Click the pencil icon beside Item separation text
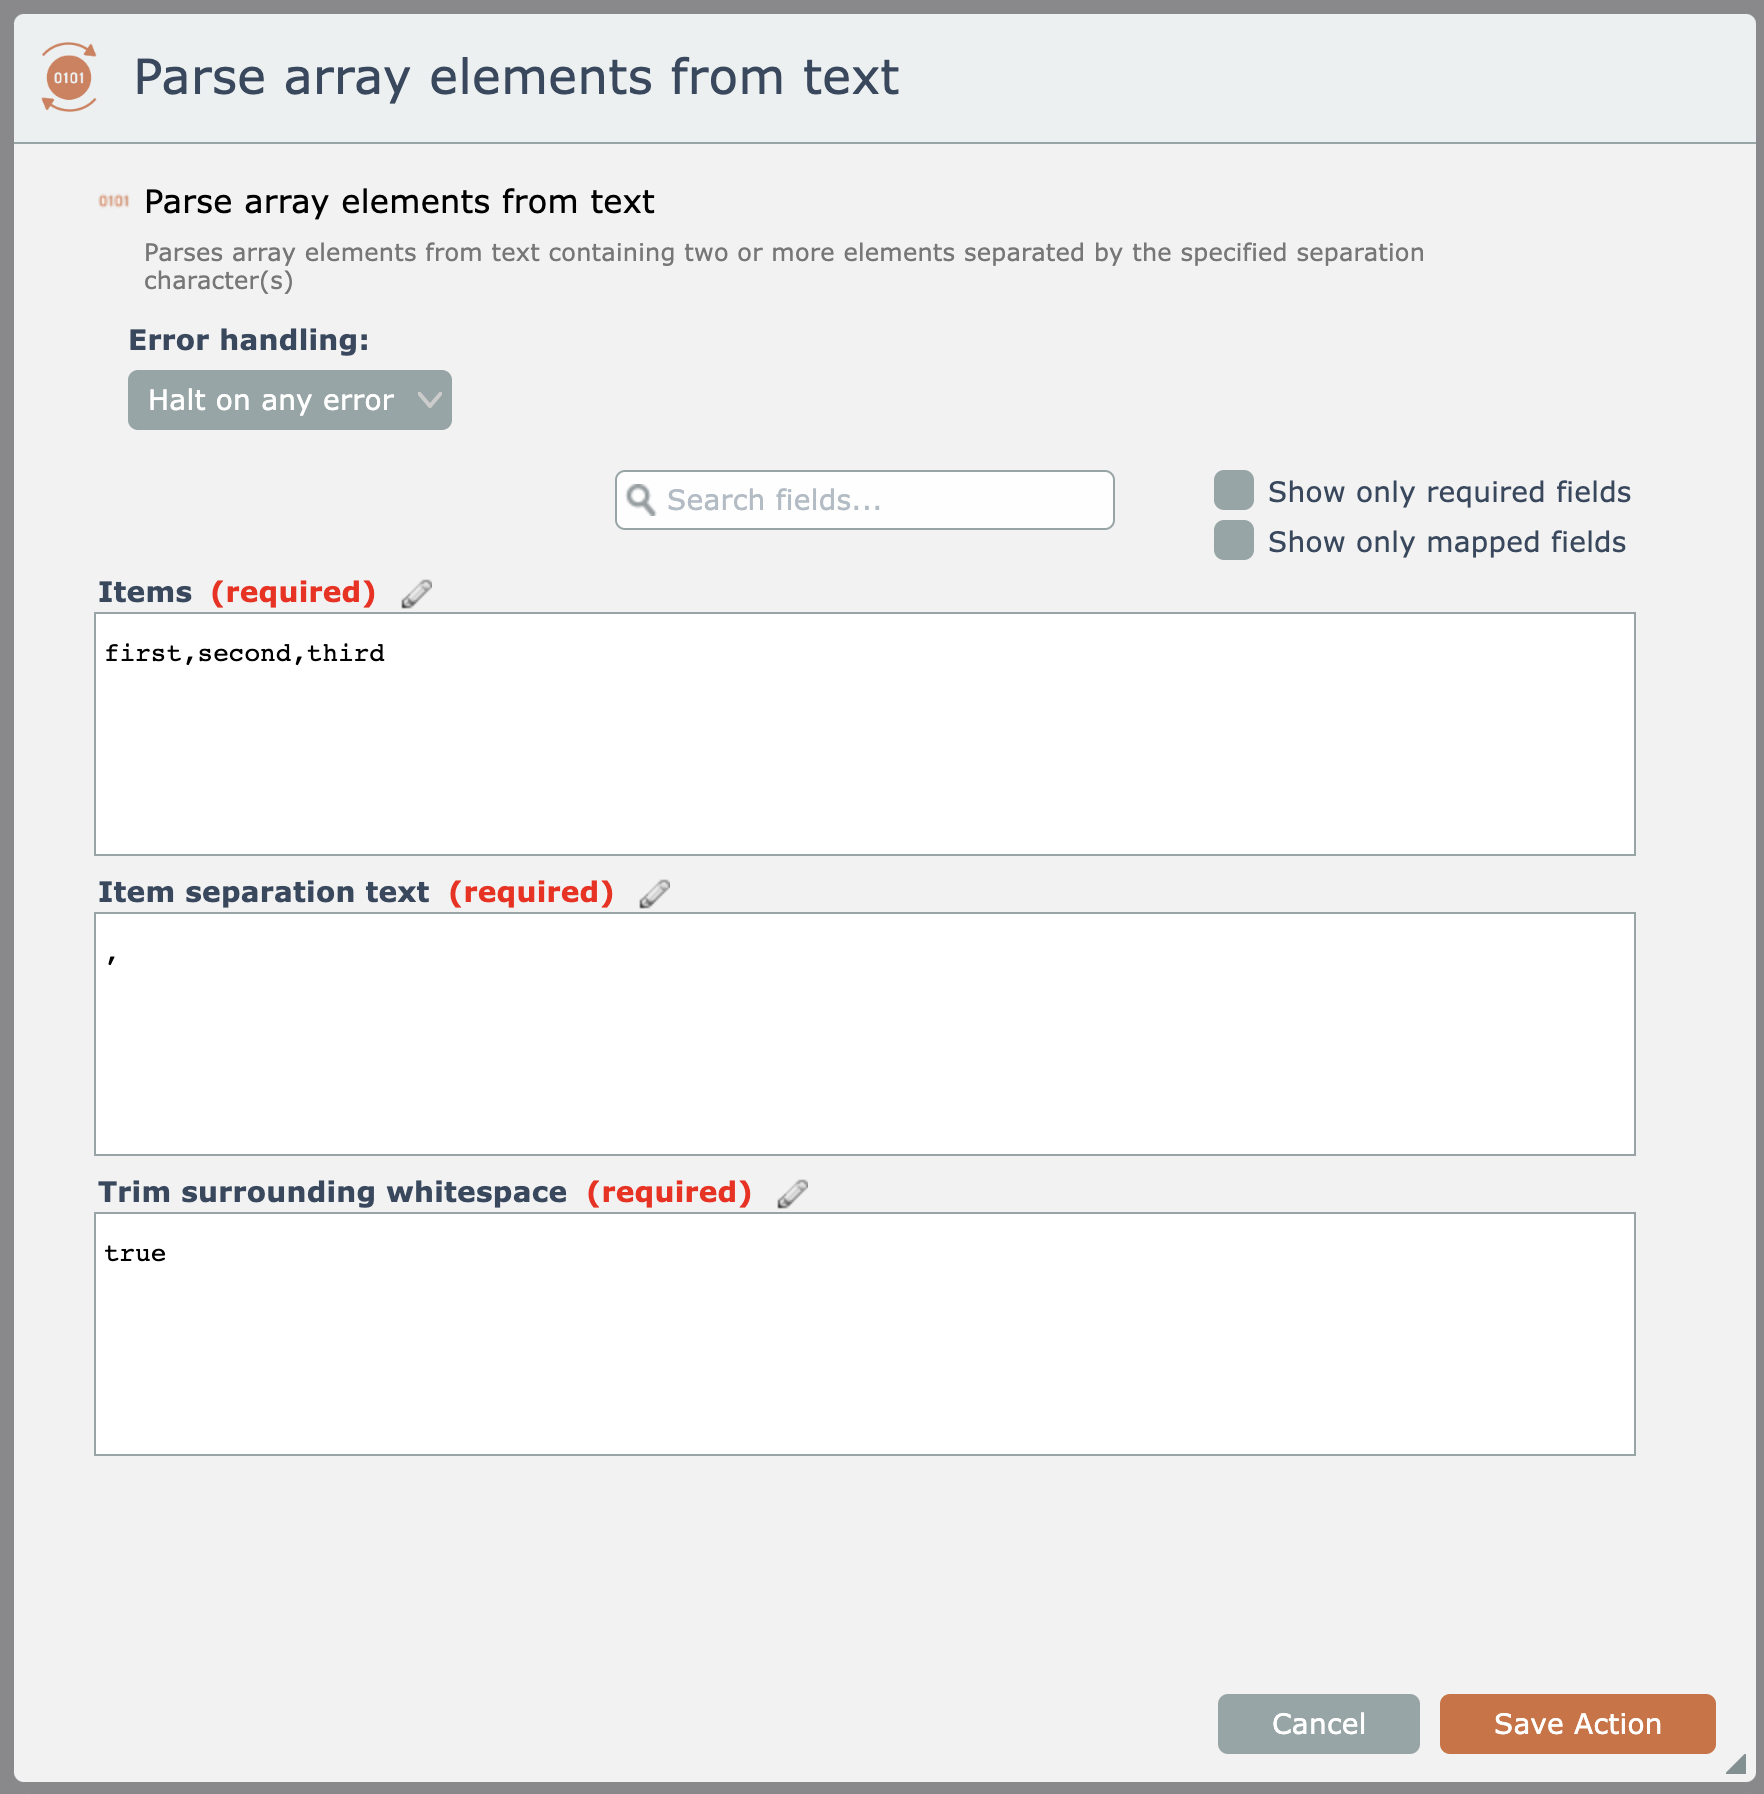Screen dimensions: 1764x1794 (x=654, y=893)
